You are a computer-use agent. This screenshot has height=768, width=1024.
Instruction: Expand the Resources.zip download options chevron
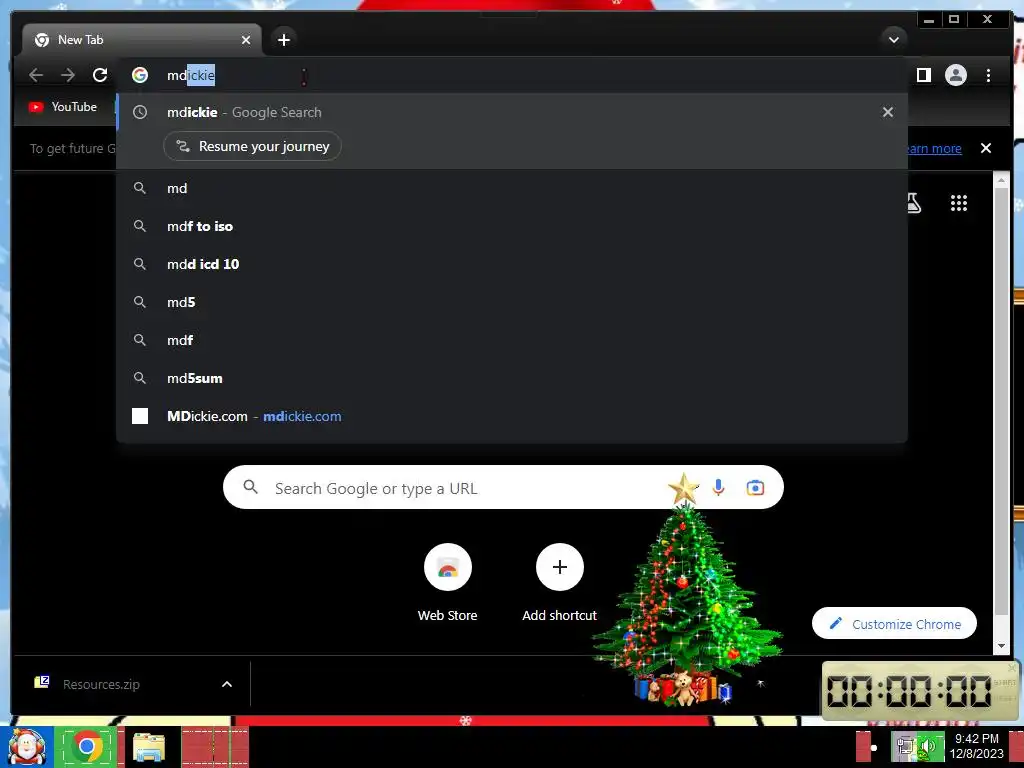(x=227, y=684)
